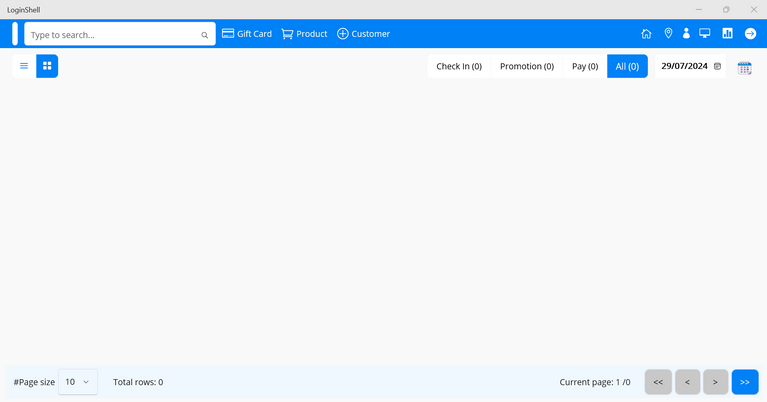Open the bar chart reports icon
This screenshot has width=767, height=402.
727,34
